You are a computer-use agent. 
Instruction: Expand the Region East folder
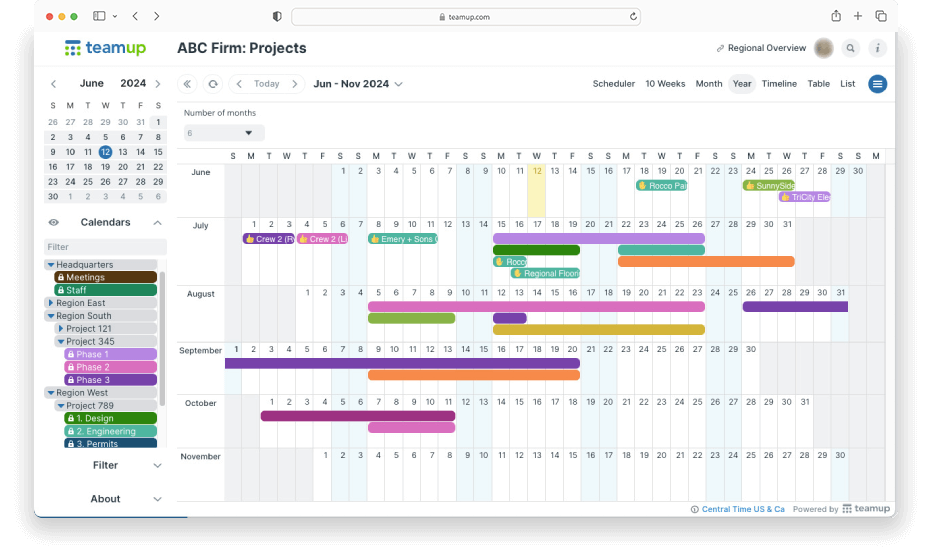click(x=50, y=303)
